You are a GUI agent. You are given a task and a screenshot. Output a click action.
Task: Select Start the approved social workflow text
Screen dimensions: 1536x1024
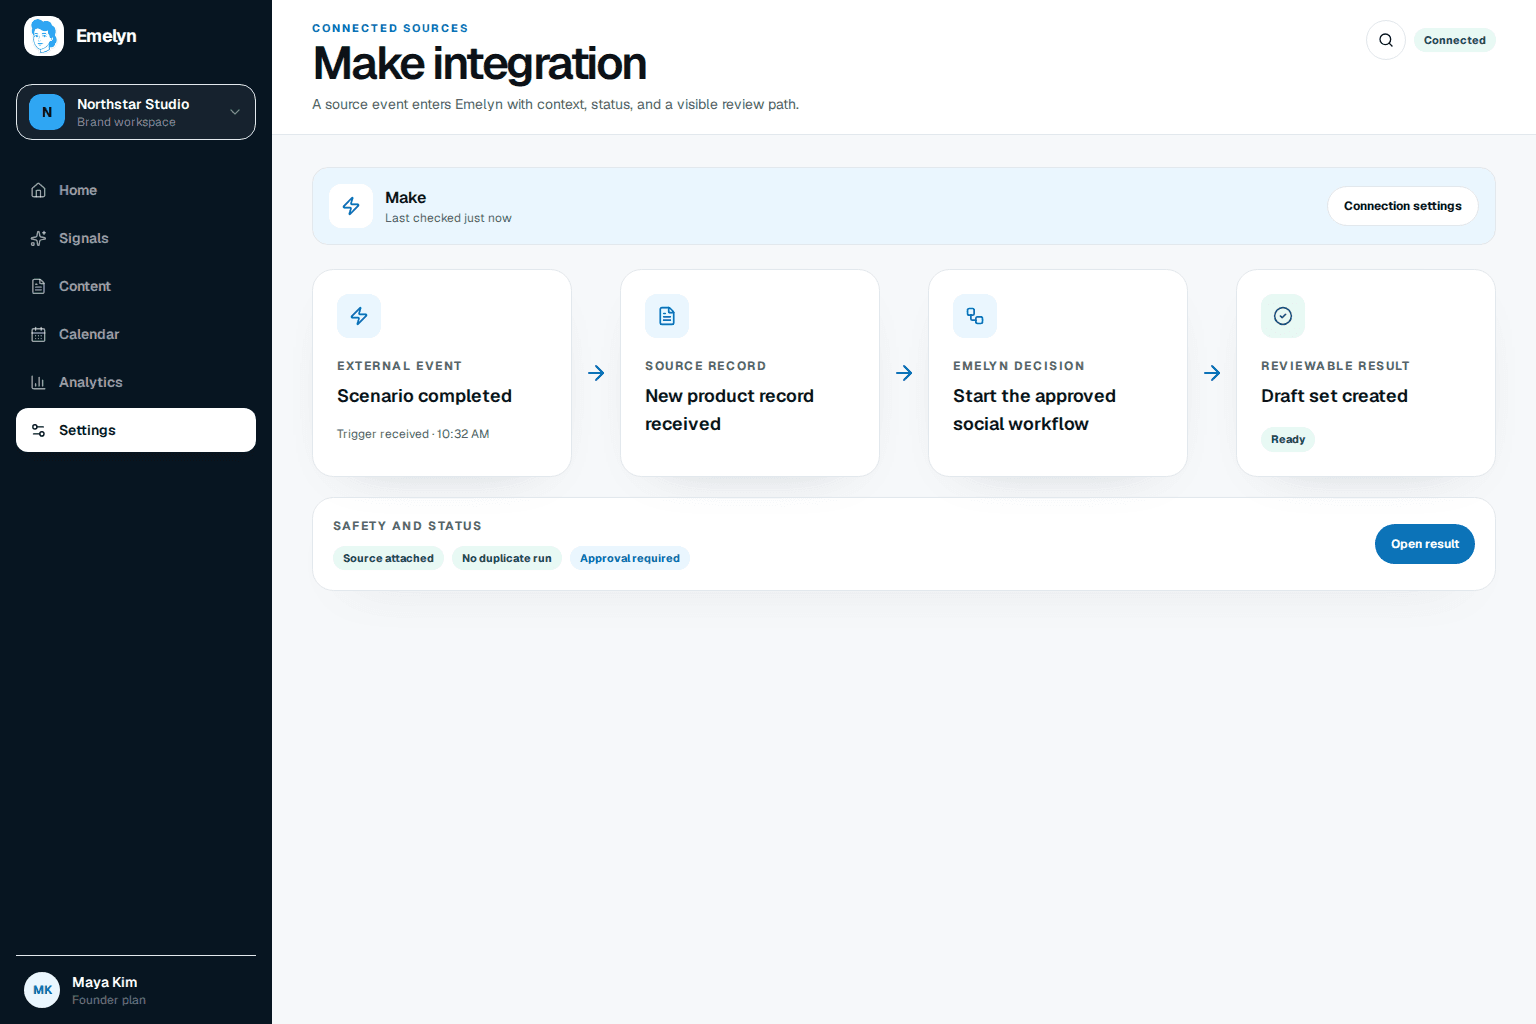(x=1034, y=410)
